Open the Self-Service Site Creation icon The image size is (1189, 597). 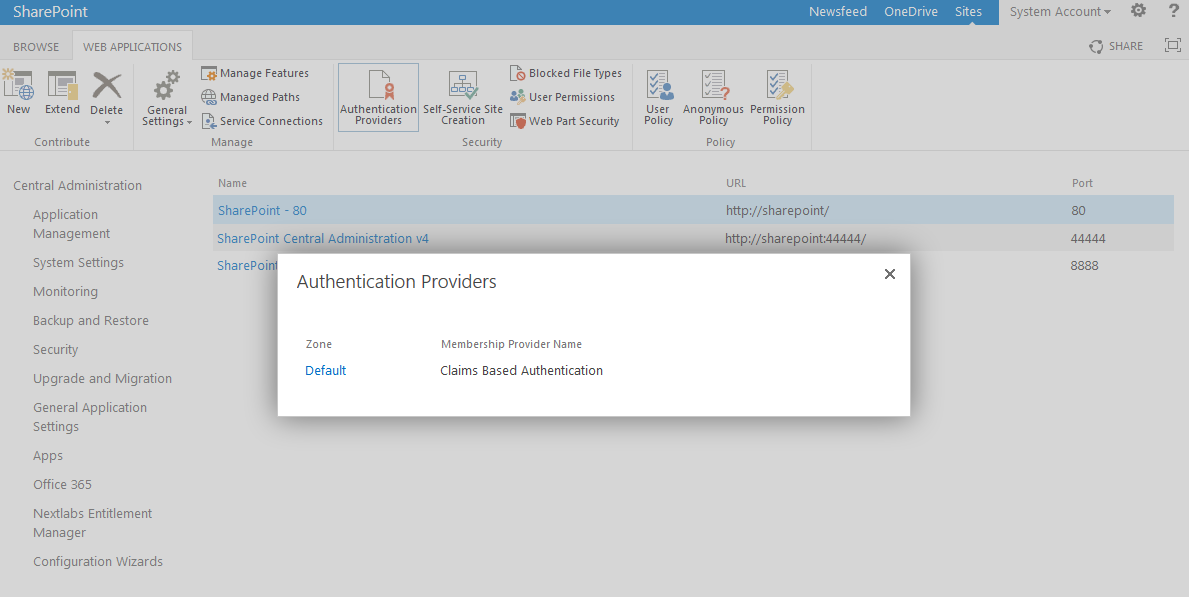pyautogui.click(x=463, y=85)
